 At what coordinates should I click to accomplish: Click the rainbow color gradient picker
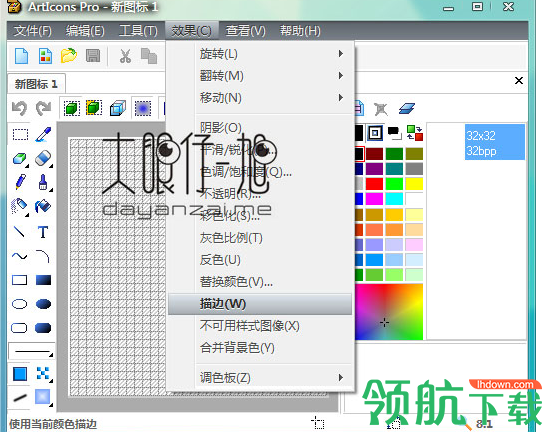click(389, 312)
